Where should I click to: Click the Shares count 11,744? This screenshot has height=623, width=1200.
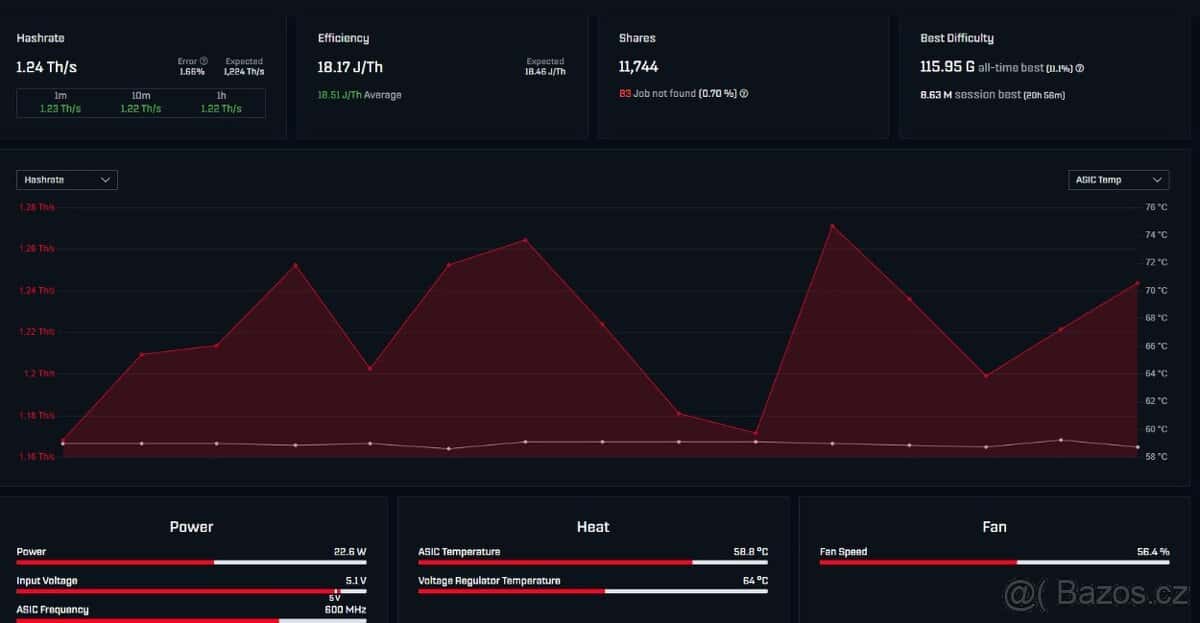tap(638, 68)
